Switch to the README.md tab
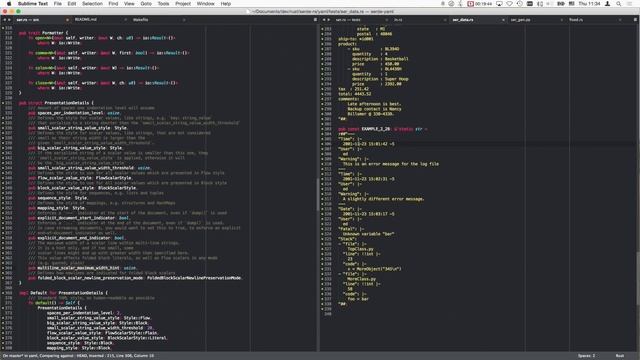 click(x=86, y=20)
